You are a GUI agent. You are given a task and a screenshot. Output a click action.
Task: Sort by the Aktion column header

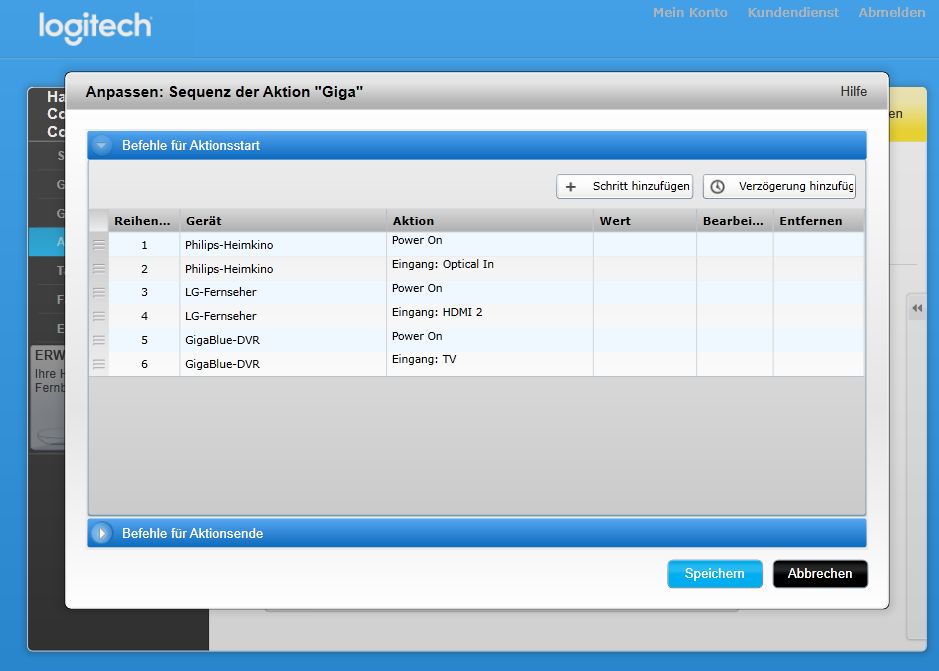click(489, 221)
